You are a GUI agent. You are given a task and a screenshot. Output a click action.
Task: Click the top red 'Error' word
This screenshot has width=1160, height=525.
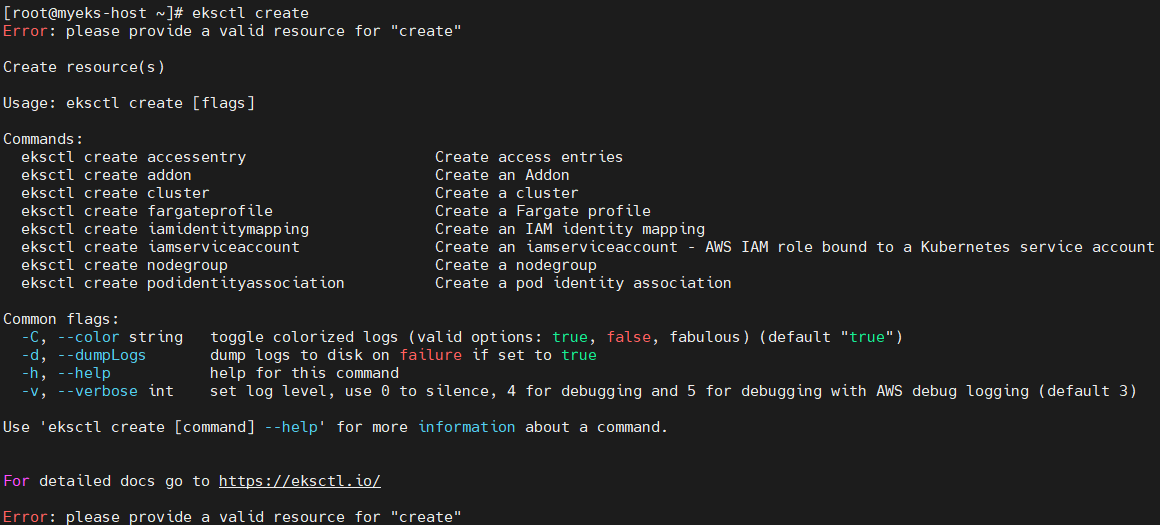(x=25, y=31)
